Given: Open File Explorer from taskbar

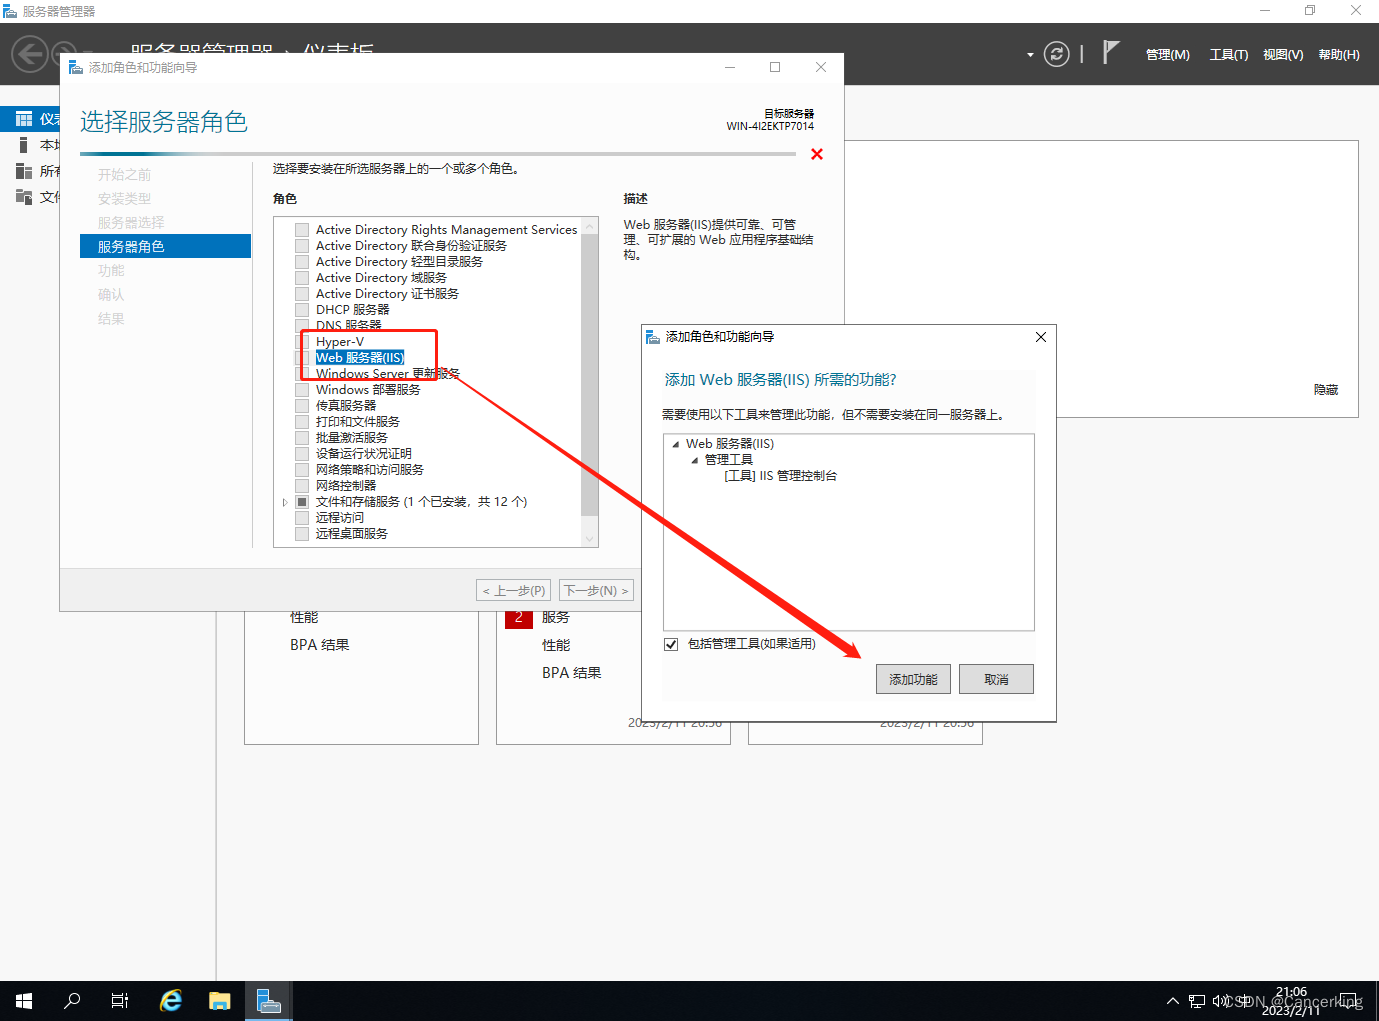Looking at the screenshot, I should tap(220, 1001).
